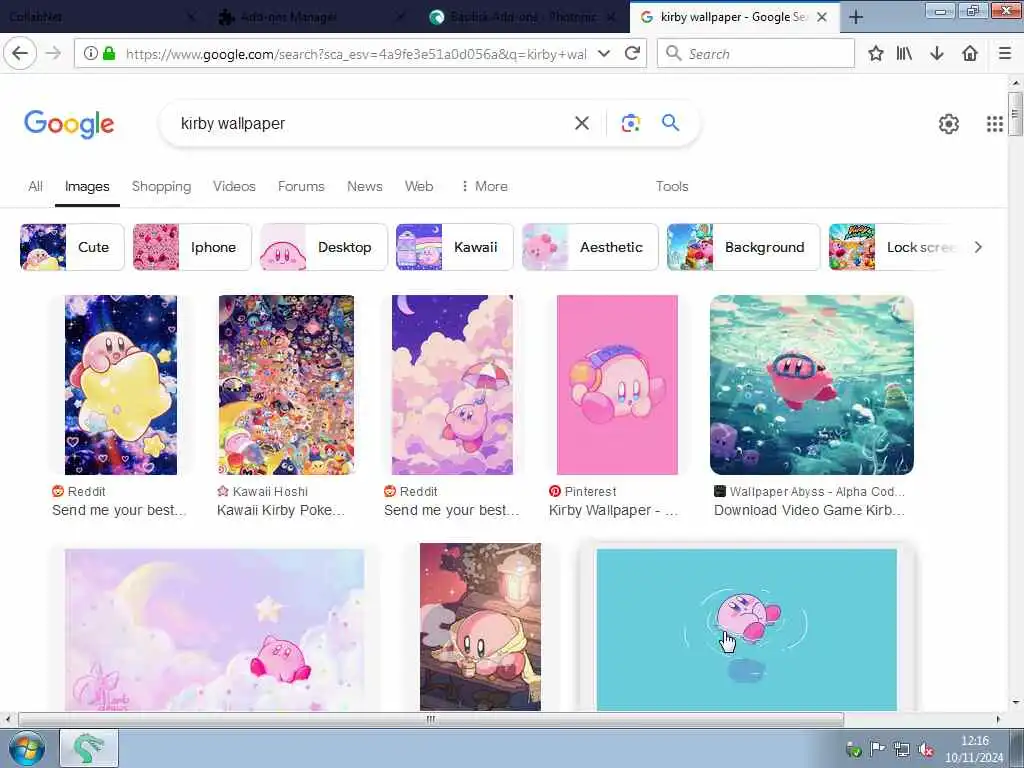Click inside the Google search query field

369,123
